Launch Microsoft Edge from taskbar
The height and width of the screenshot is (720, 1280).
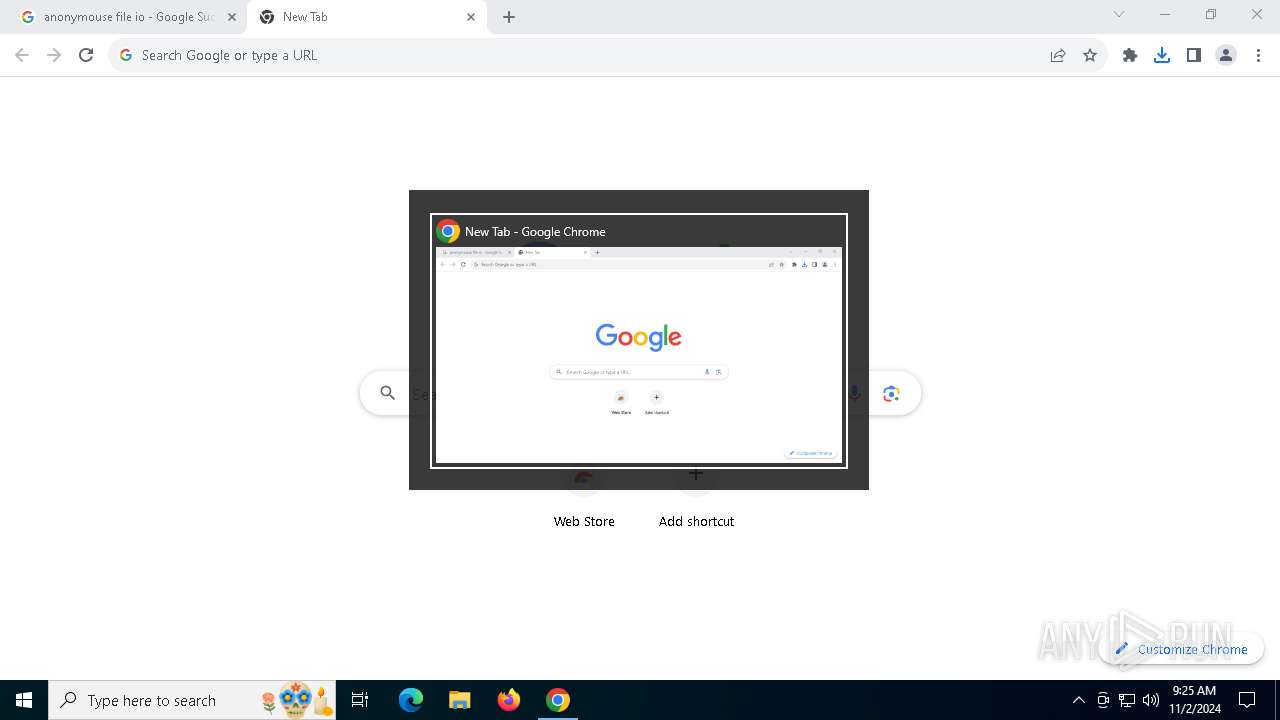click(411, 700)
